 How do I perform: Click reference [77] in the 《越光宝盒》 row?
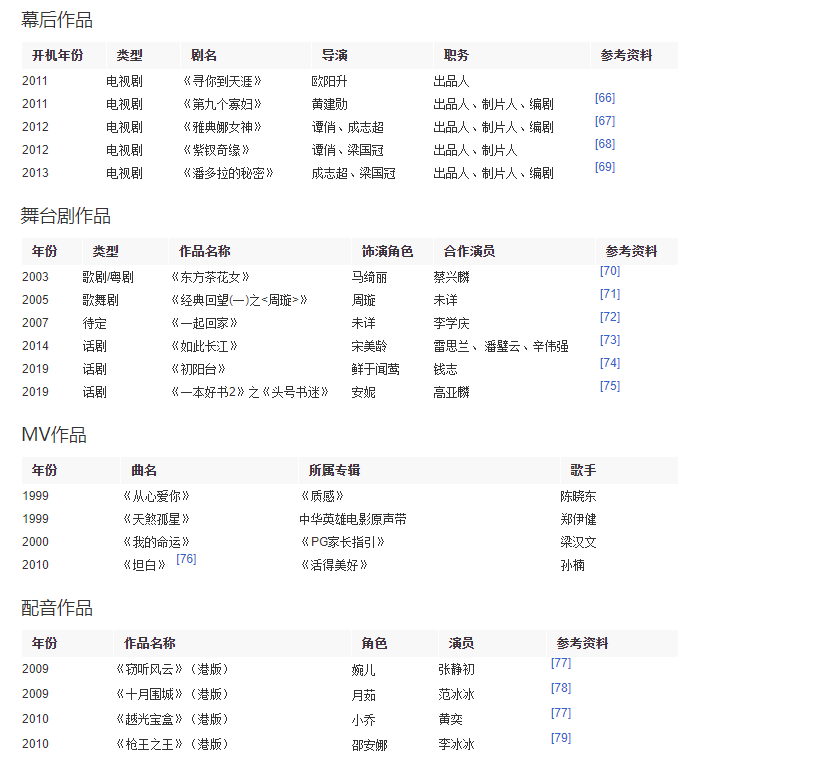tap(561, 713)
